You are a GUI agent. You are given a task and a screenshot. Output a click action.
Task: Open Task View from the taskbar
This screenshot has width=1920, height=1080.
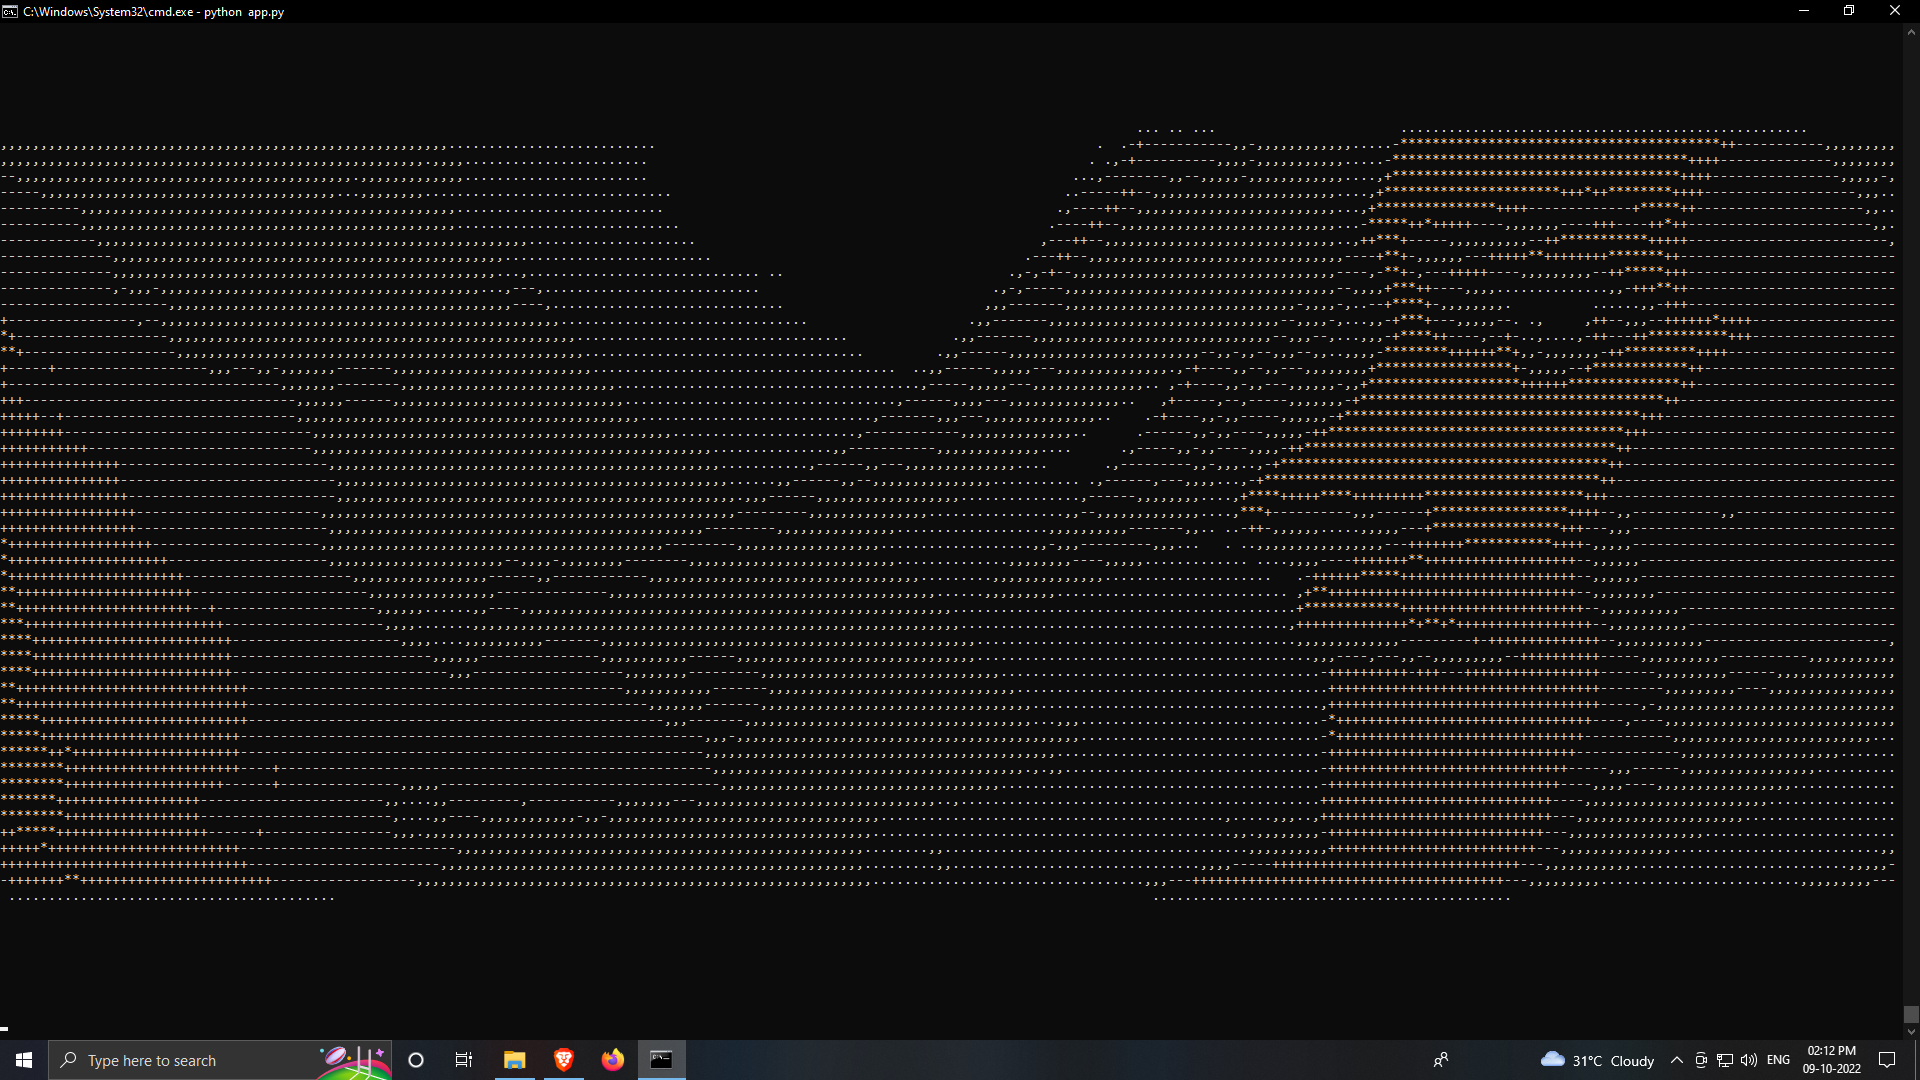coord(464,1060)
